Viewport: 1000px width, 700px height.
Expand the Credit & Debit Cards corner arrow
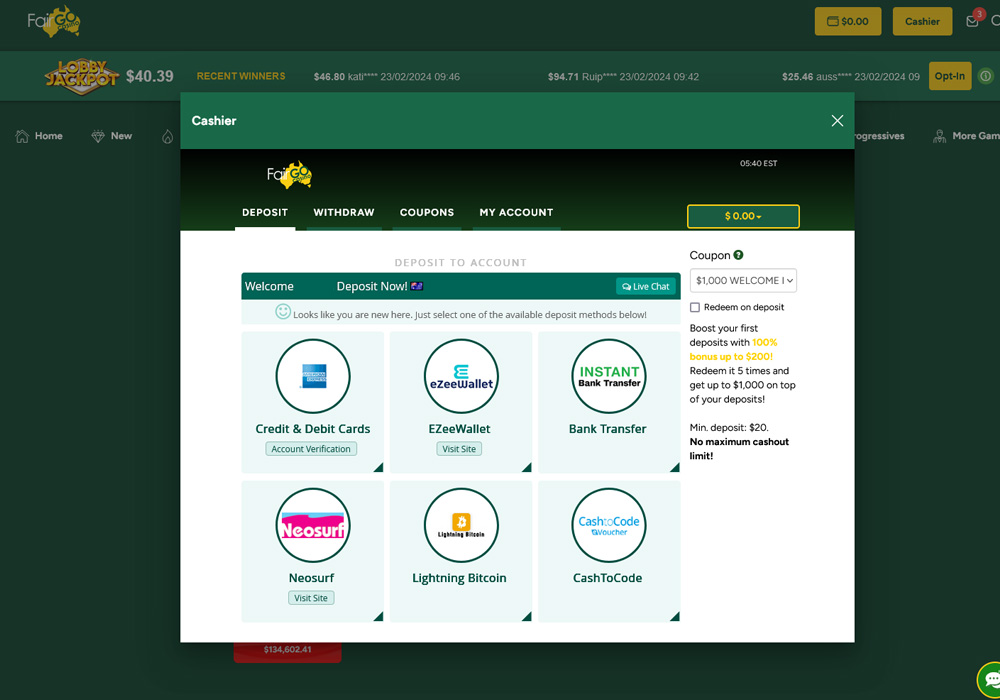click(x=379, y=467)
